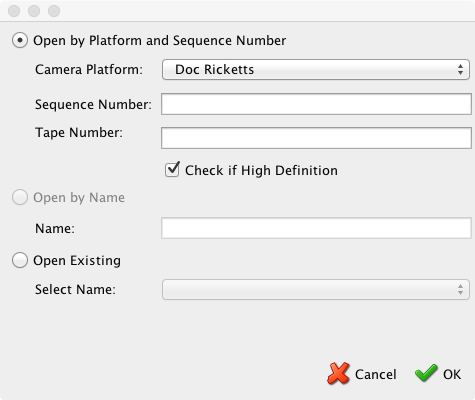Screen dimensions: 475x400
Task: Click the green checkmark OK icon
Action: pyautogui.click(x=426, y=373)
